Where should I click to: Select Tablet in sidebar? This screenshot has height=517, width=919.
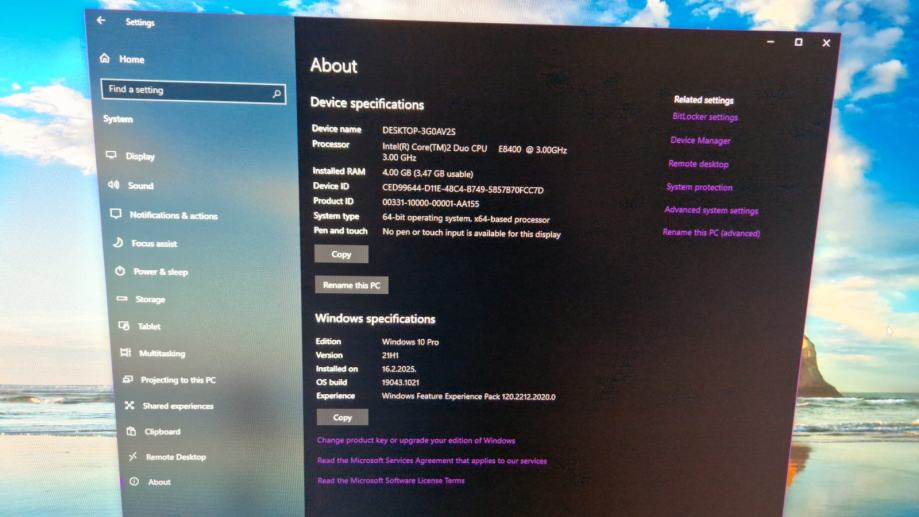[149, 326]
